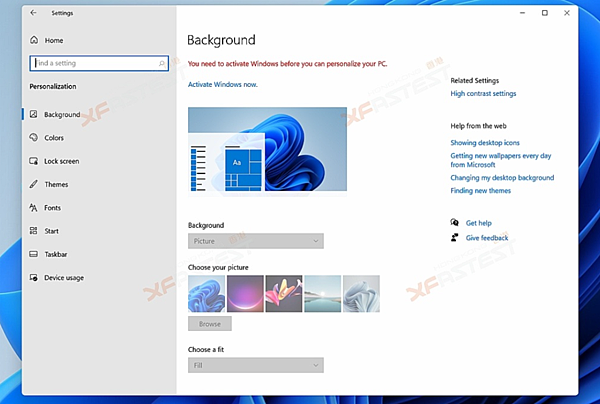
Task: Click the Help from the web heading
Action: coord(478,126)
